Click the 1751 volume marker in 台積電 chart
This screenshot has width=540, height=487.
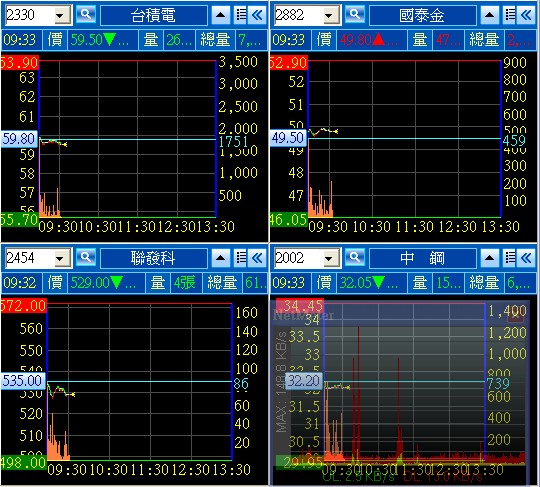point(233,141)
